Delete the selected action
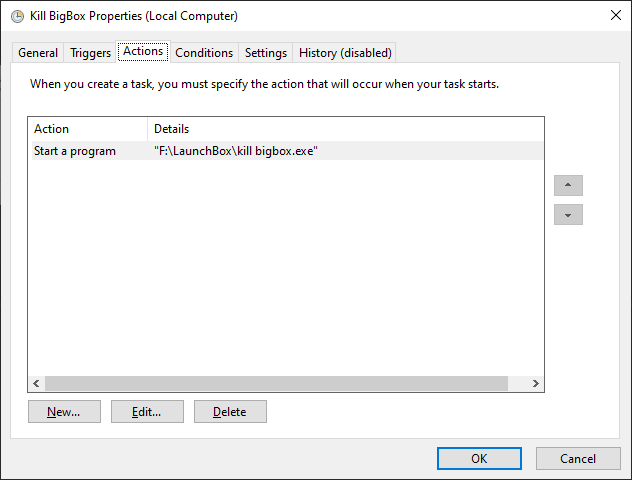Screen dimensions: 632x480 [230, 411]
